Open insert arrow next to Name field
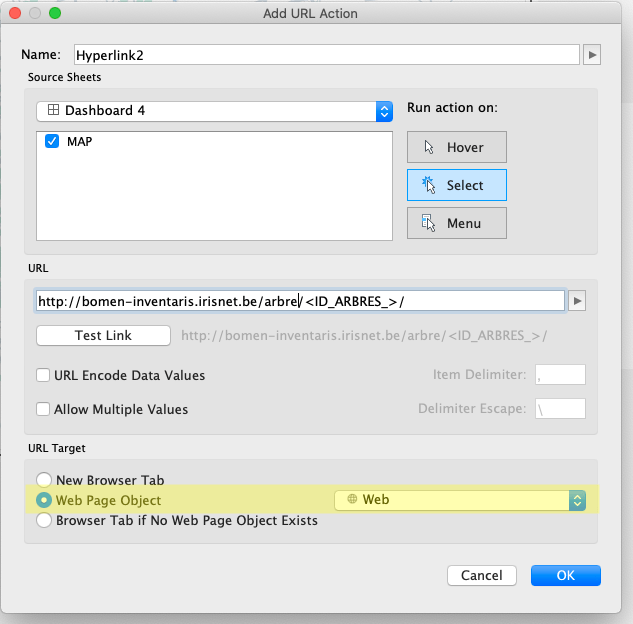This screenshot has height=624, width=633. (x=592, y=55)
